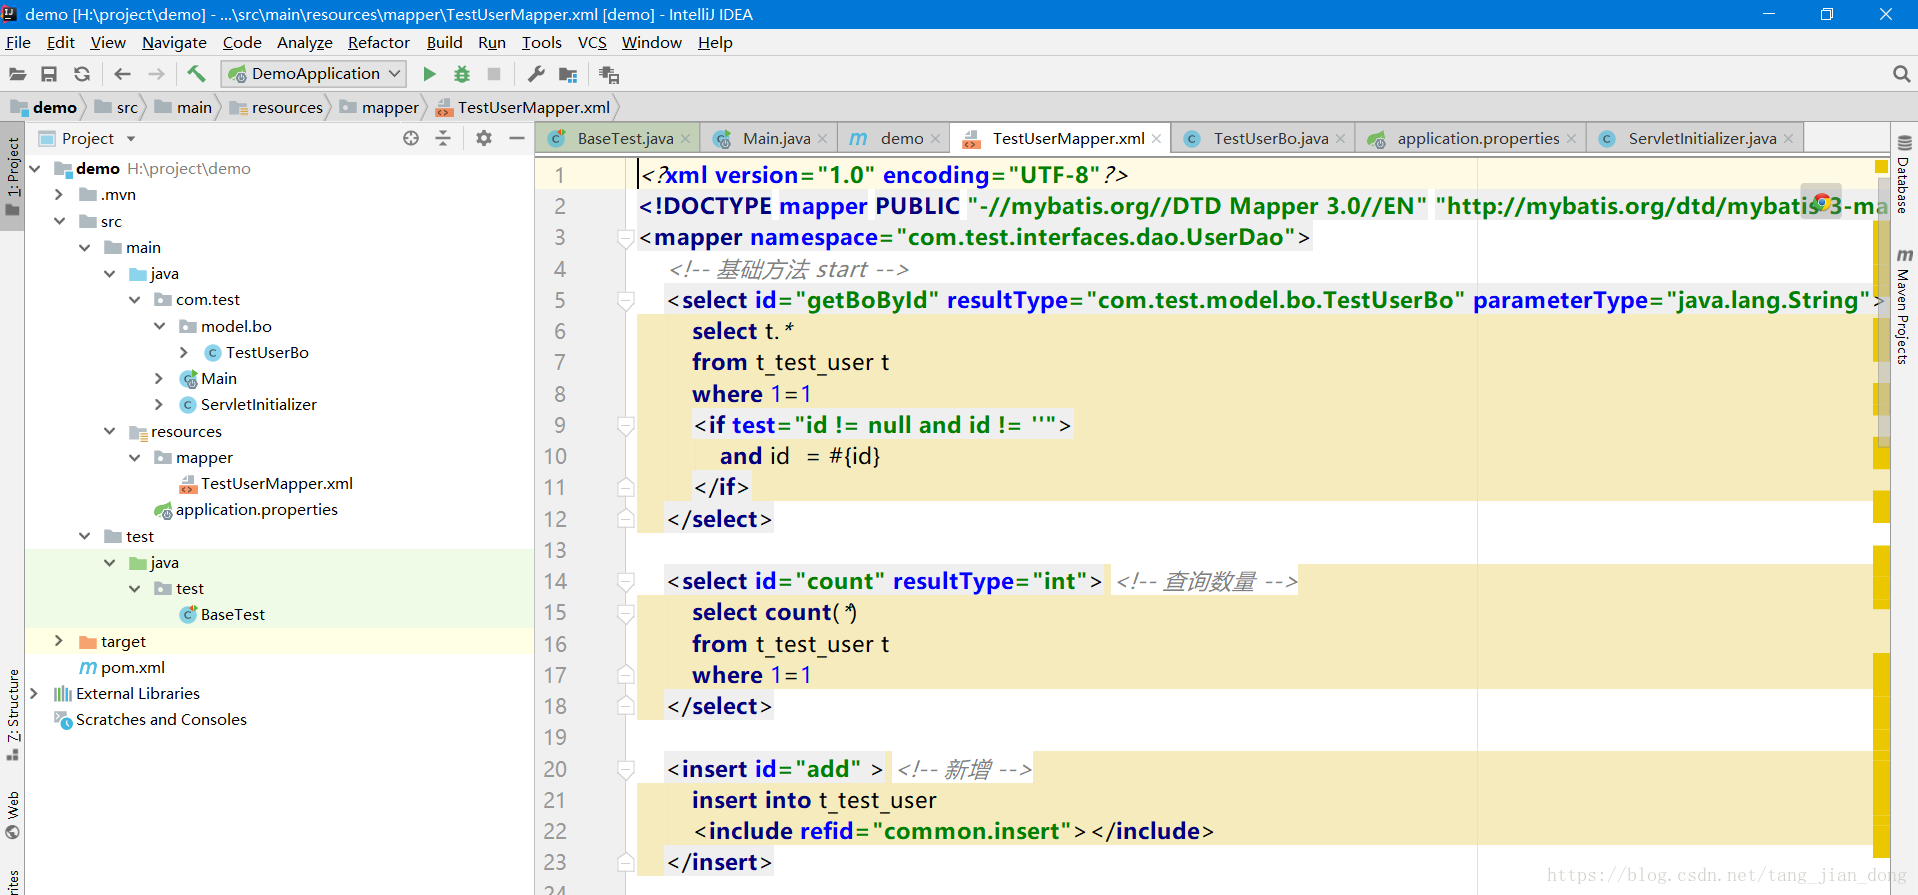Viewport: 1918px width, 895px height.
Task: Click the Search Everywhere magnifier icon
Action: tap(1901, 74)
